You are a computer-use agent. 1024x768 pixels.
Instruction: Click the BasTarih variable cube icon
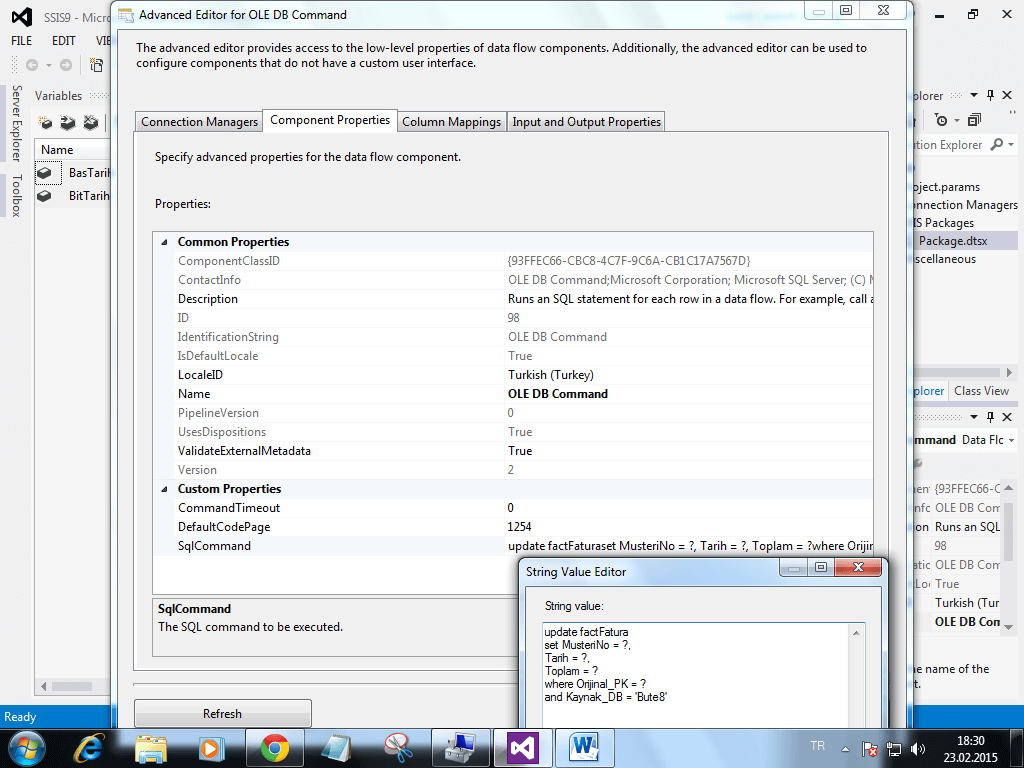point(44,173)
